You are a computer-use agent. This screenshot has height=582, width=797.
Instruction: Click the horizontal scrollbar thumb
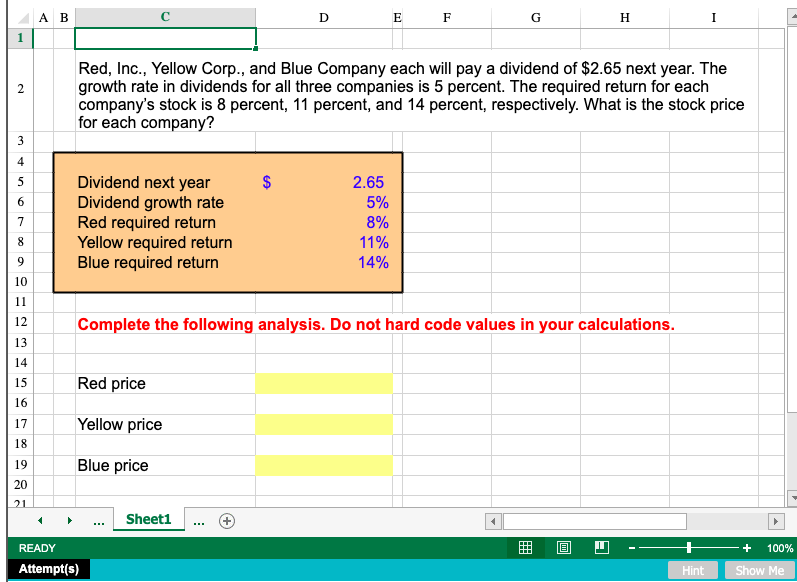[595, 522]
